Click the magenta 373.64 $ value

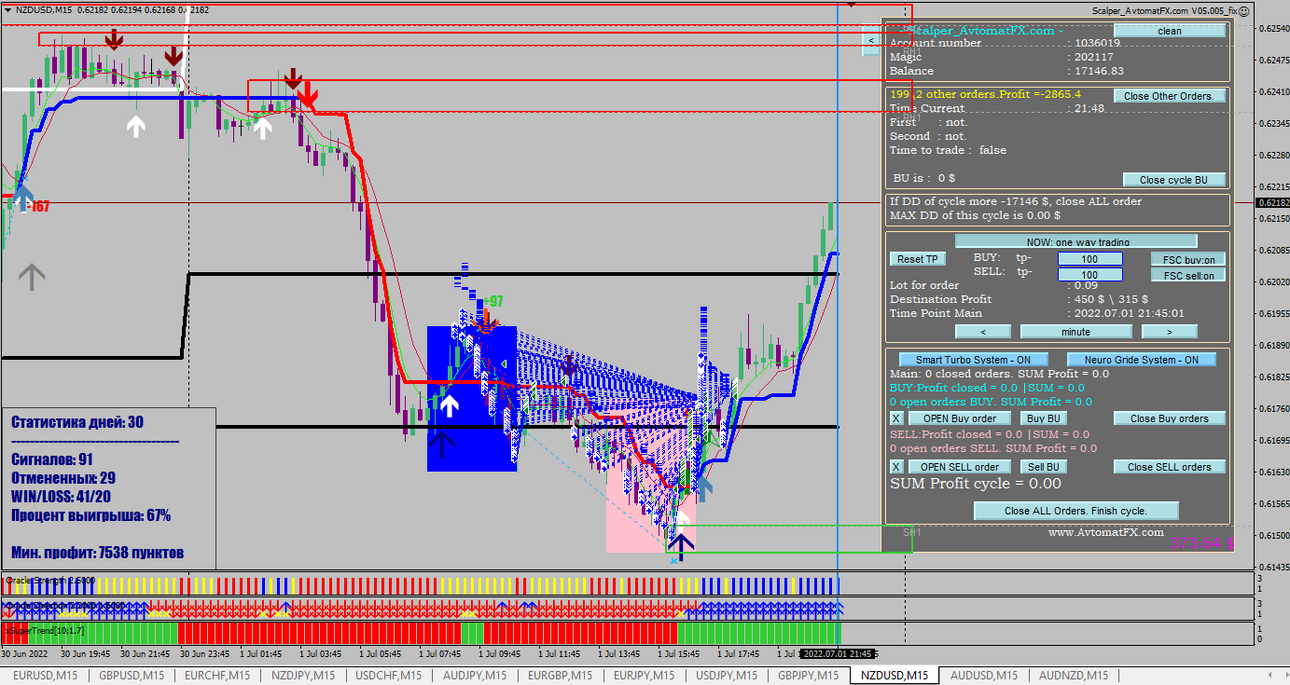[1202, 542]
